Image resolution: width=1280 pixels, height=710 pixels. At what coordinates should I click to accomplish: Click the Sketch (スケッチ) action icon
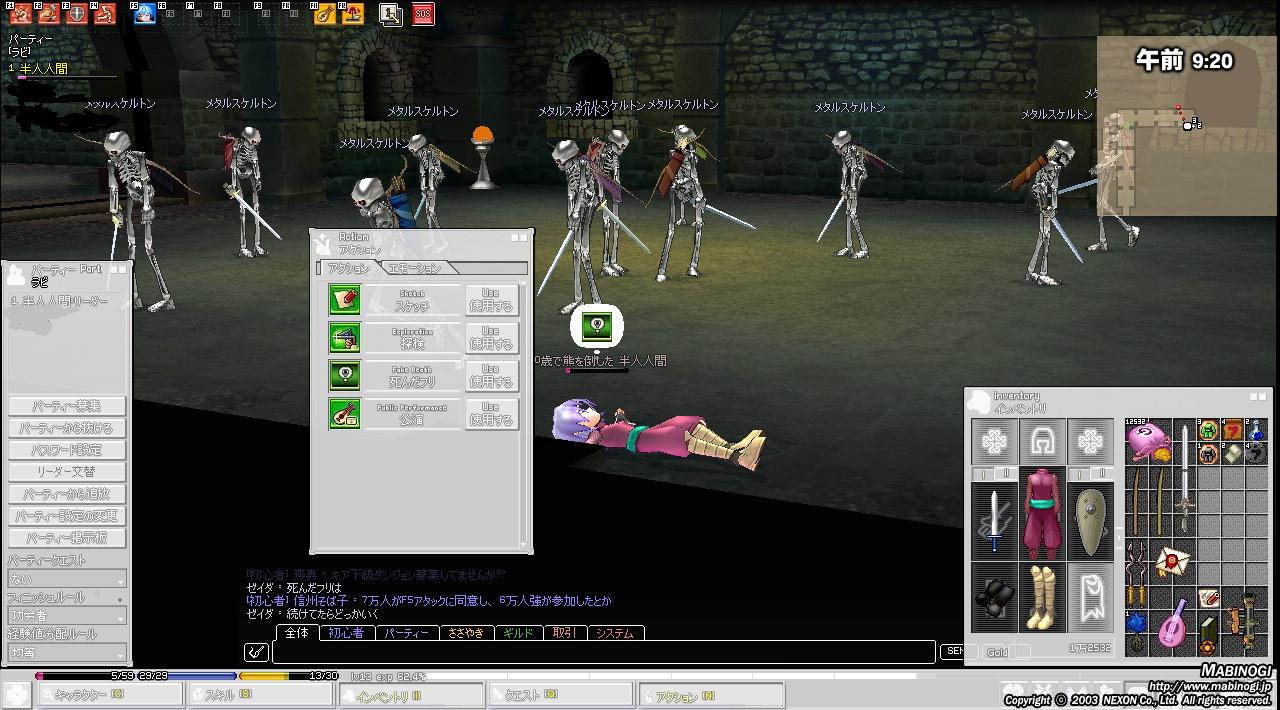click(x=344, y=300)
